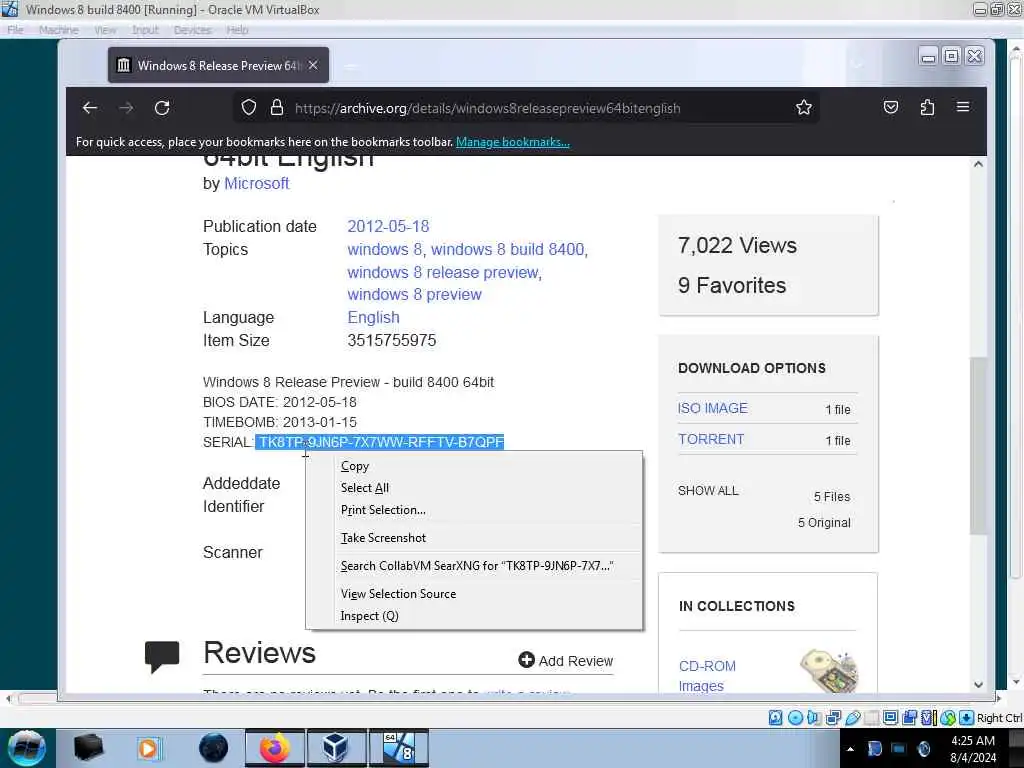Click the page vertical scrollbar thumb

(x=978, y=445)
